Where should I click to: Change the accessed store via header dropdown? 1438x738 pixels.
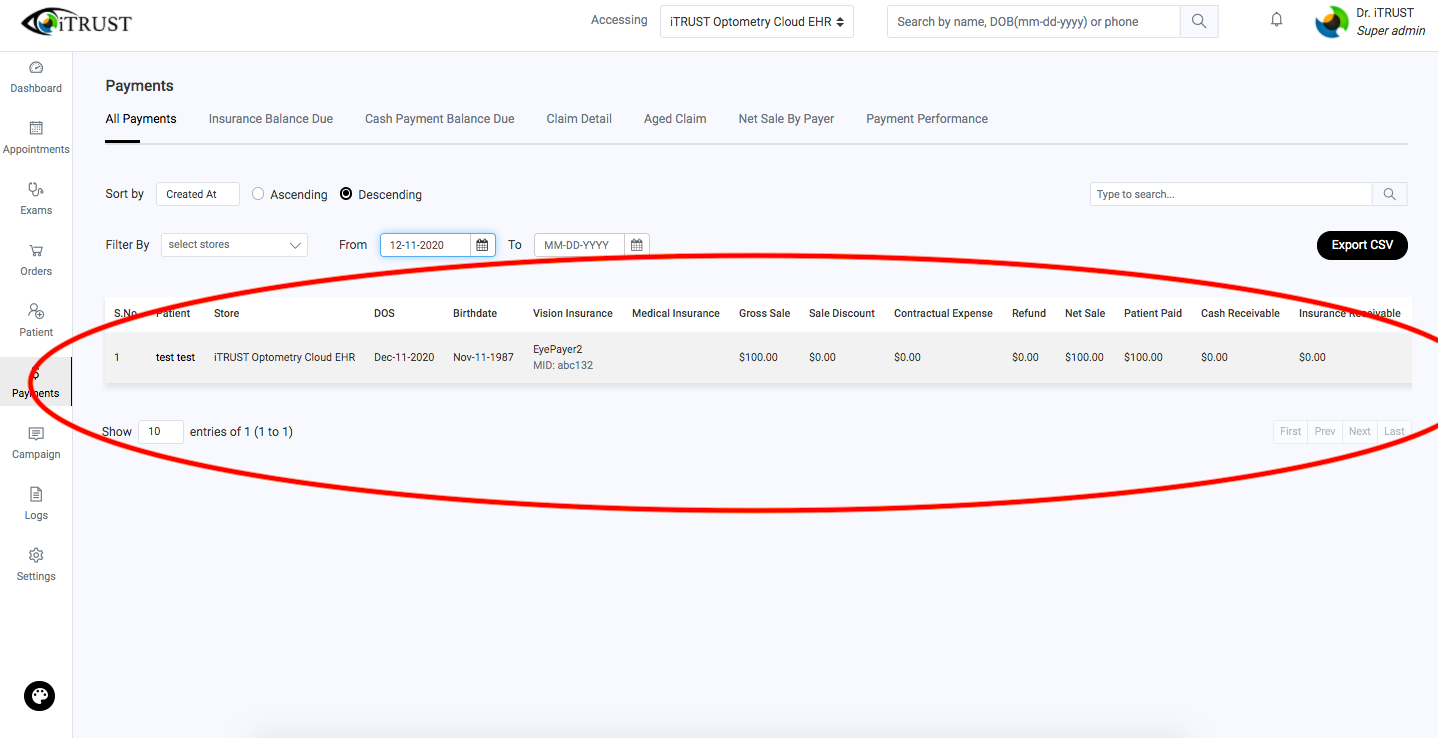click(756, 21)
